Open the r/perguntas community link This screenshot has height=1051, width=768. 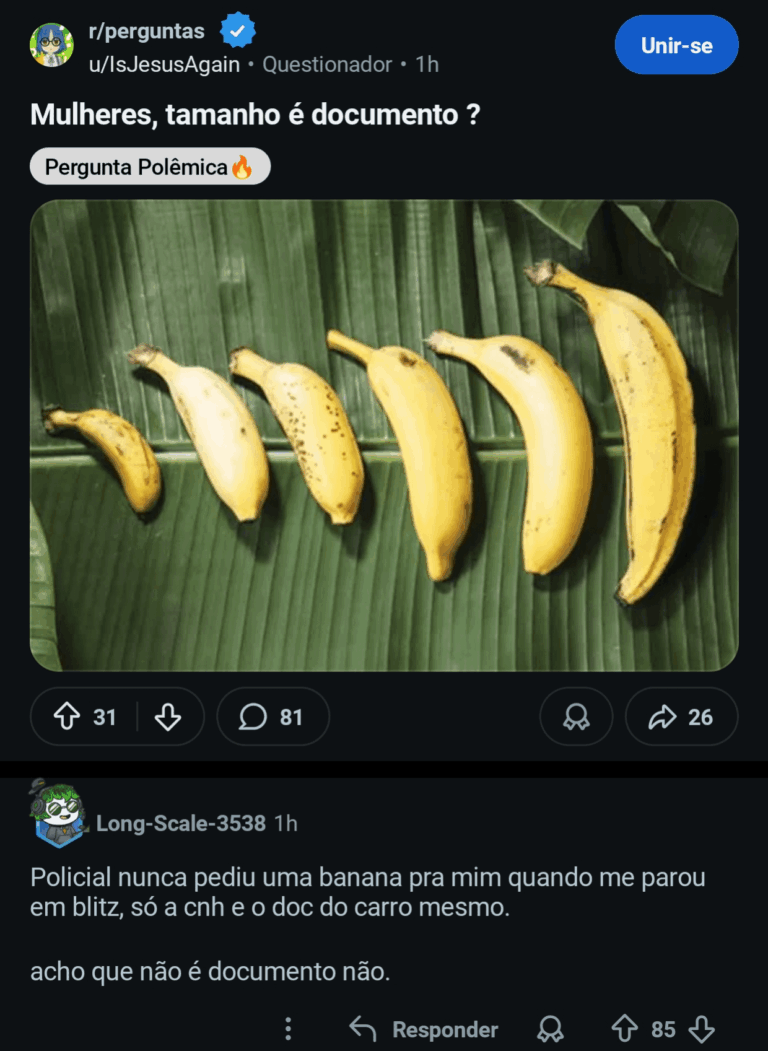(x=146, y=31)
